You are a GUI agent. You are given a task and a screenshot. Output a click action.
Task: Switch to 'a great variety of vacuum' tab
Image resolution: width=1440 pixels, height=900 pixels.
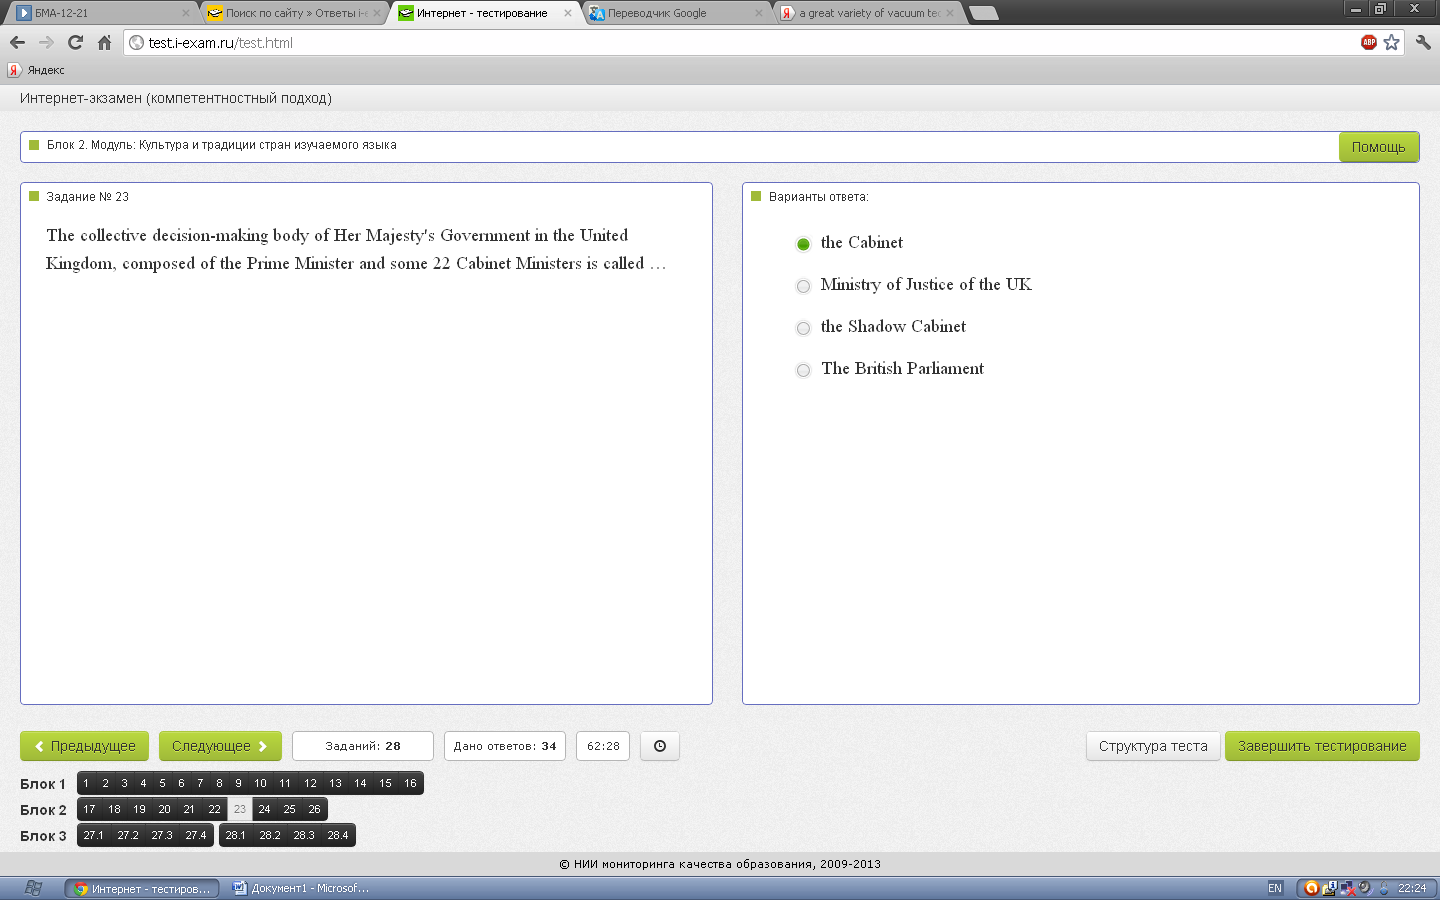(x=866, y=13)
